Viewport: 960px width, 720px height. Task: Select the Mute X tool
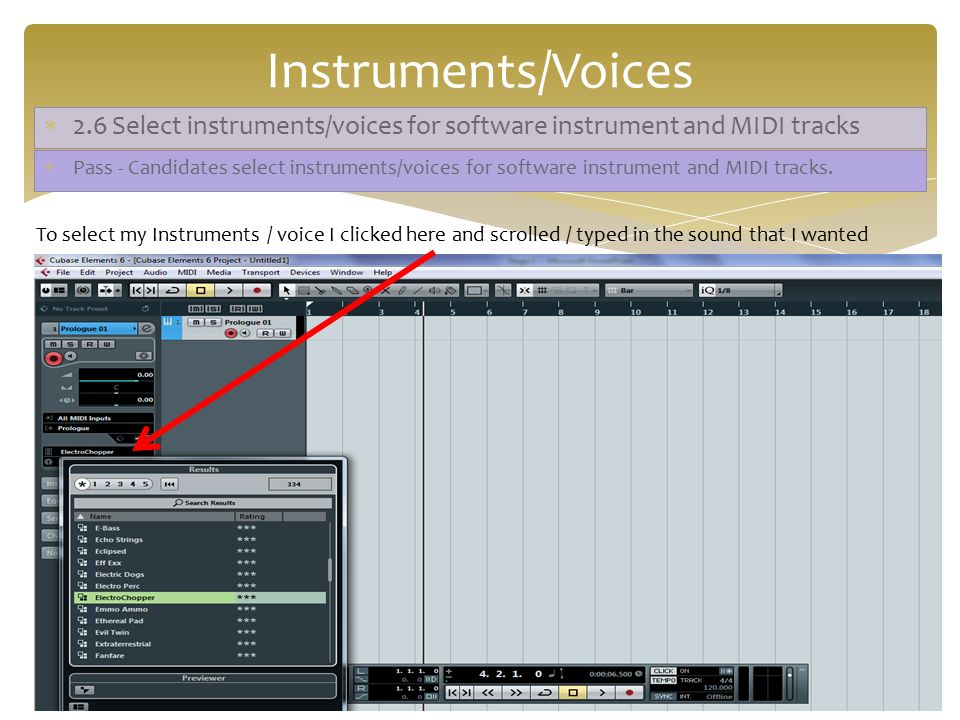386,290
